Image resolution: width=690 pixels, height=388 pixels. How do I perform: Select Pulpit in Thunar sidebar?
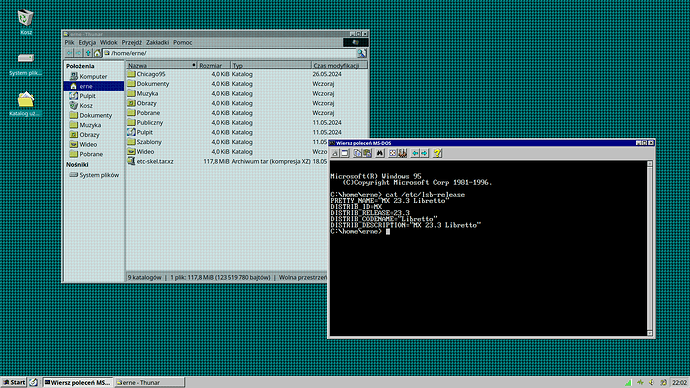coord(93,96)
